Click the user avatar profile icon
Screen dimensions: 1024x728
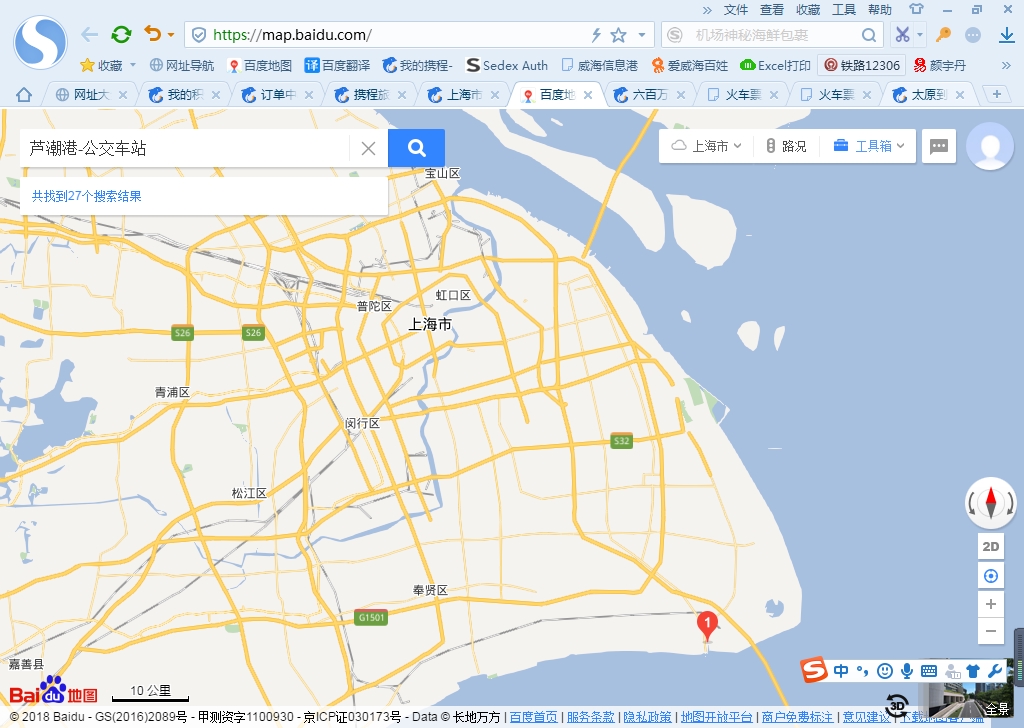(x=990, y=146)
